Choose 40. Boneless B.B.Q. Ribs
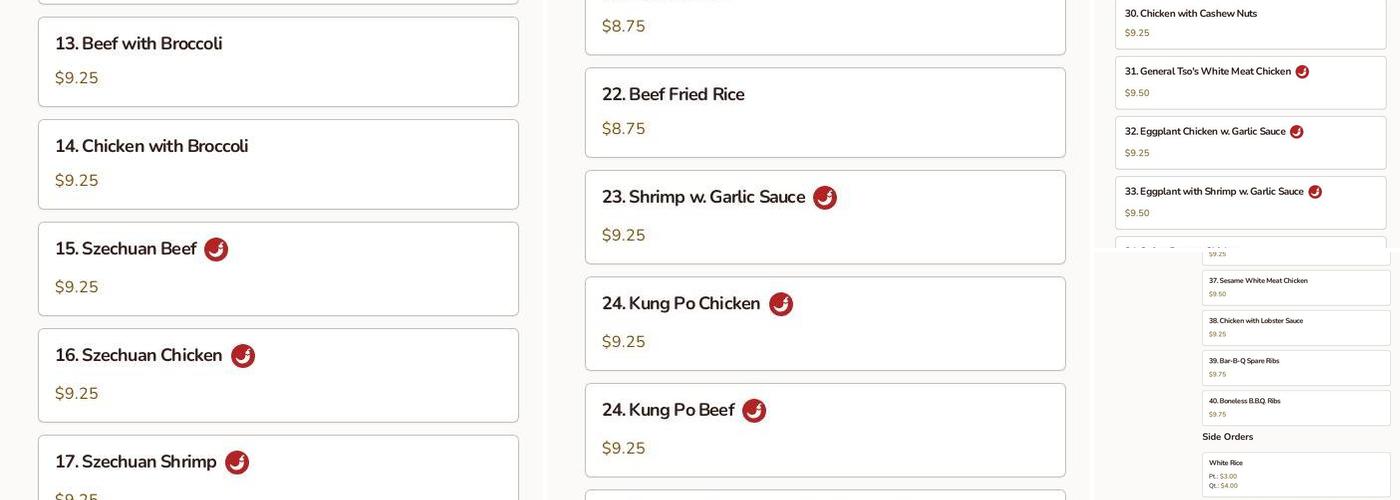Screen dimensions: 1400x500 coord(1296,407)
